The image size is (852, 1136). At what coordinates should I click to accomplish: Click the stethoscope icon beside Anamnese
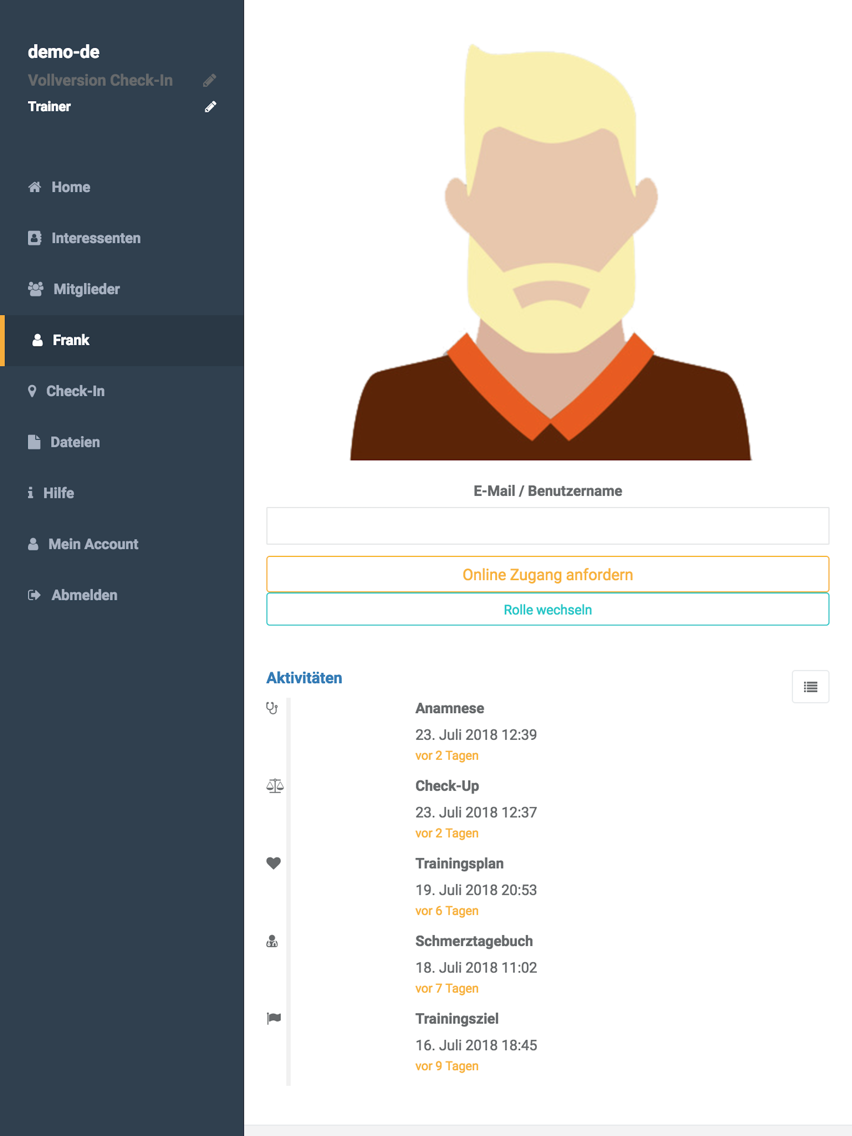click(x=272, y=708)
